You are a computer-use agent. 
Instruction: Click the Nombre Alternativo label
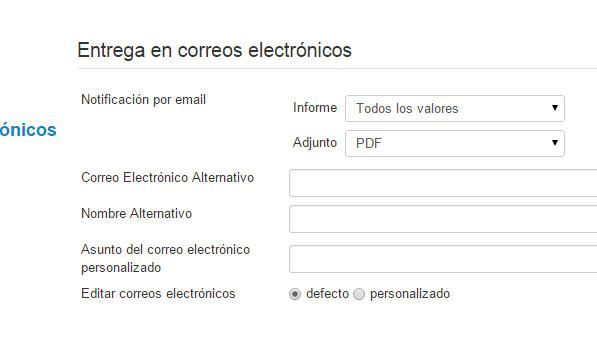click(136, 213)
